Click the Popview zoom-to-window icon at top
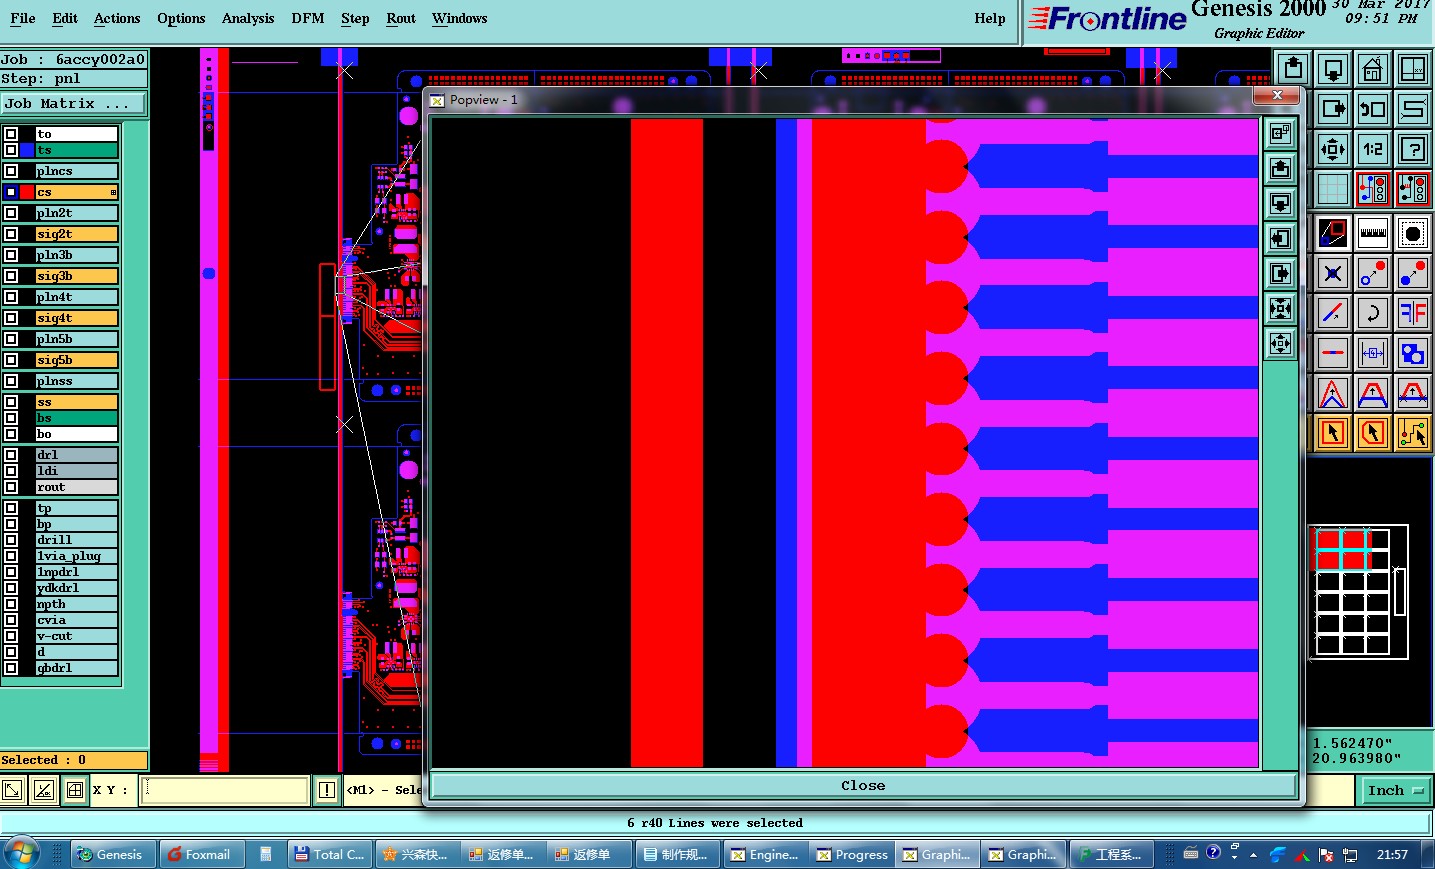 (x=1281, y=134)
